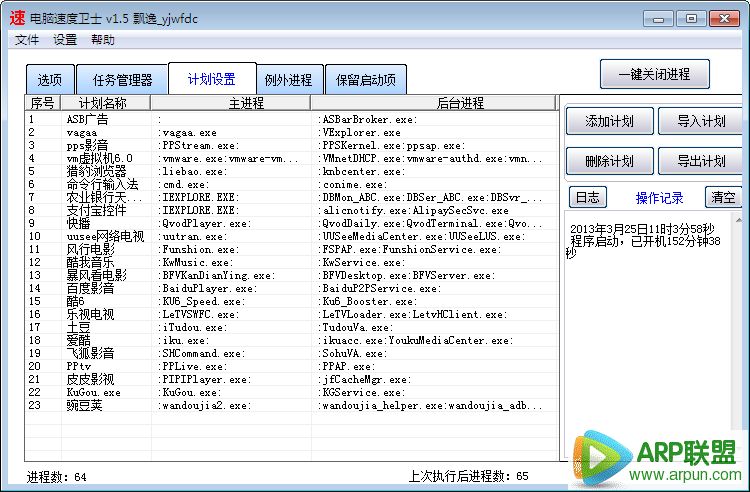Switch to the 任务管理器 tab
The width and height of the screenshot is (750, 492).
[x=122, y=80]
